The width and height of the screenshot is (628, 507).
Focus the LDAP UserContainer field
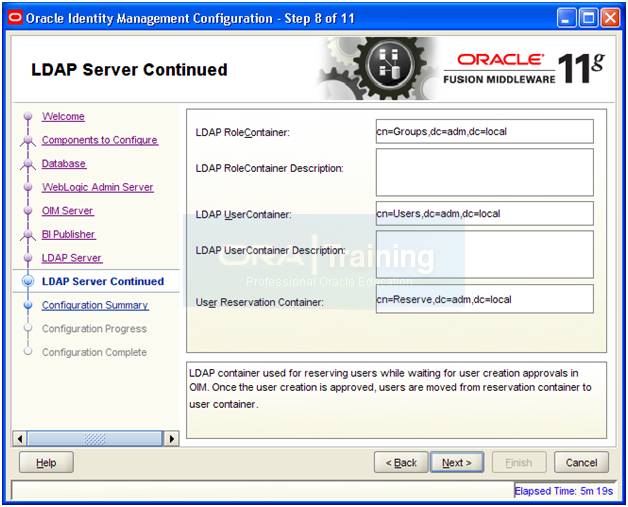point(485,213)
